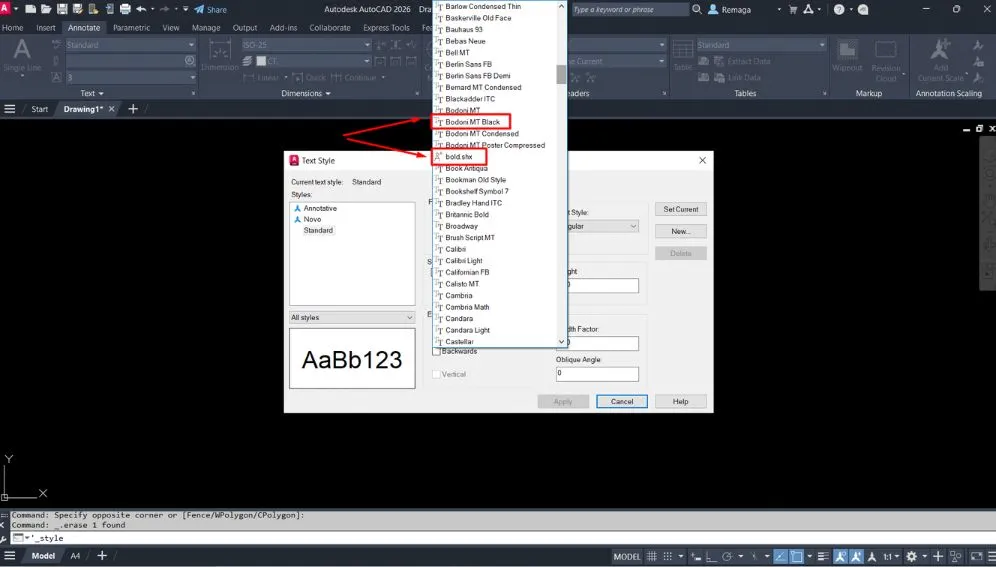Select the Annotative text style
Viewport: 996px width, 567px height.
[320, 208]
